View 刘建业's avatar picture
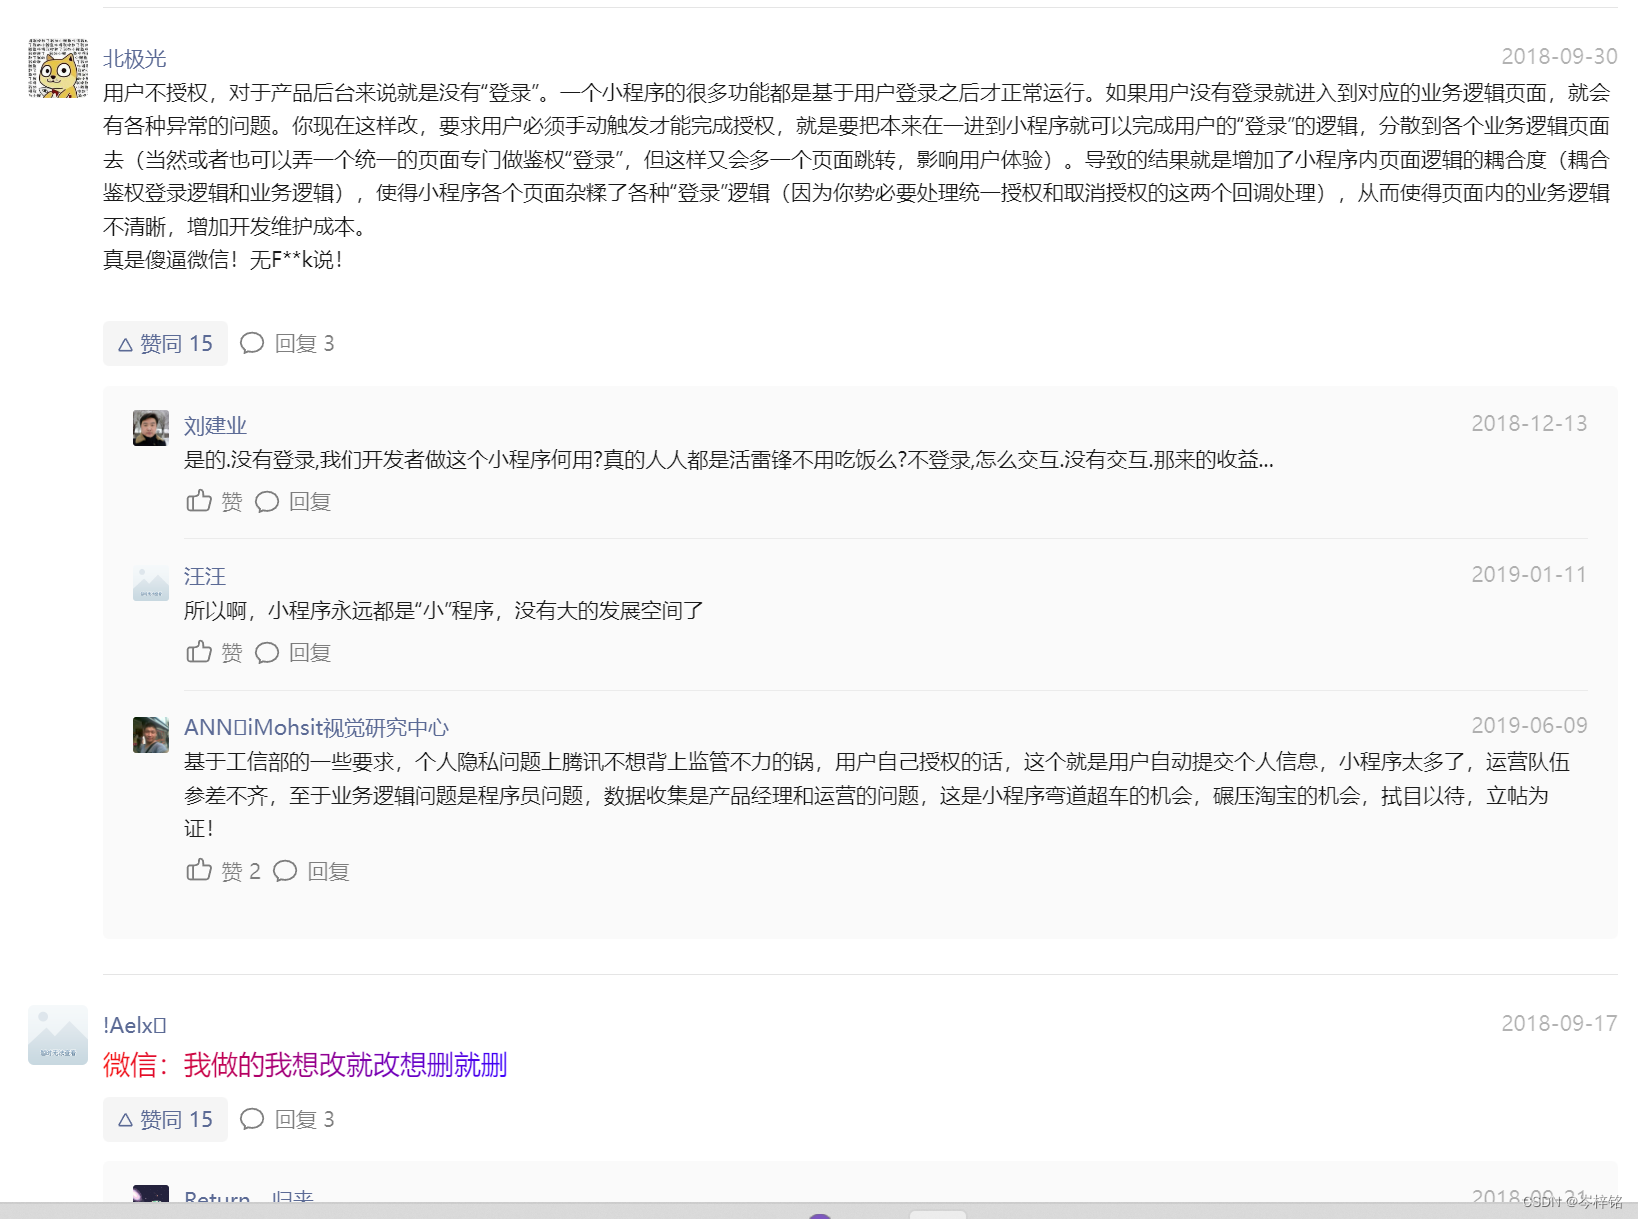The image size is (1638, 1219). (x=151, y=428)
